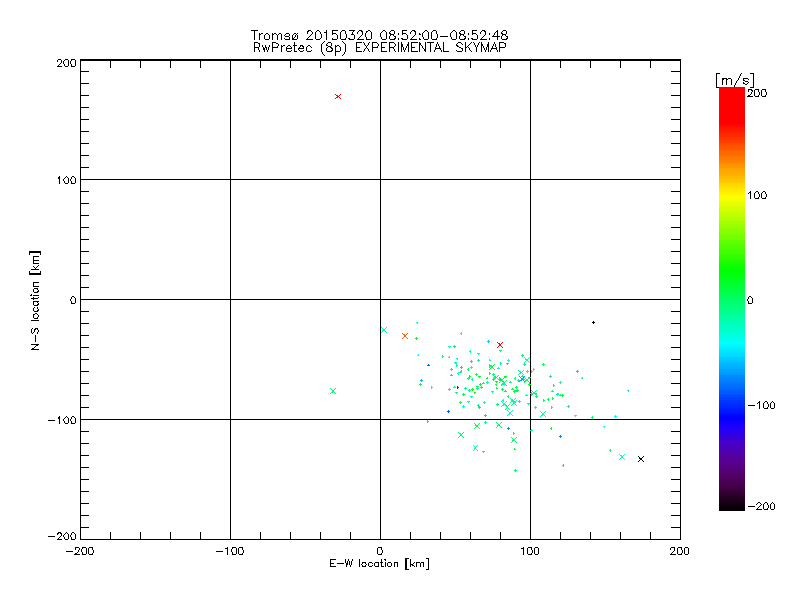Select the "N-S location [km]" axis label
This screenshot has width=800, height=600.
[x=35, y=301]
